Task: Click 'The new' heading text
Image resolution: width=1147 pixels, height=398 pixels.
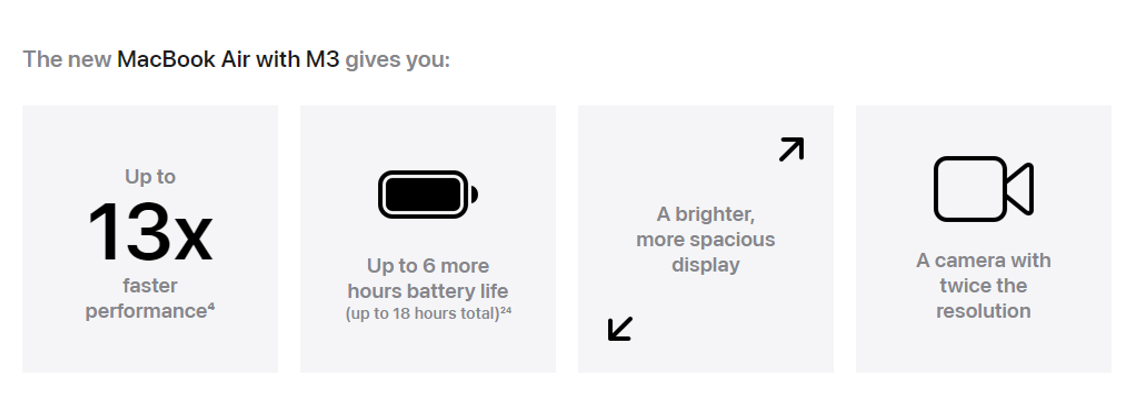Action: (67, 59)
